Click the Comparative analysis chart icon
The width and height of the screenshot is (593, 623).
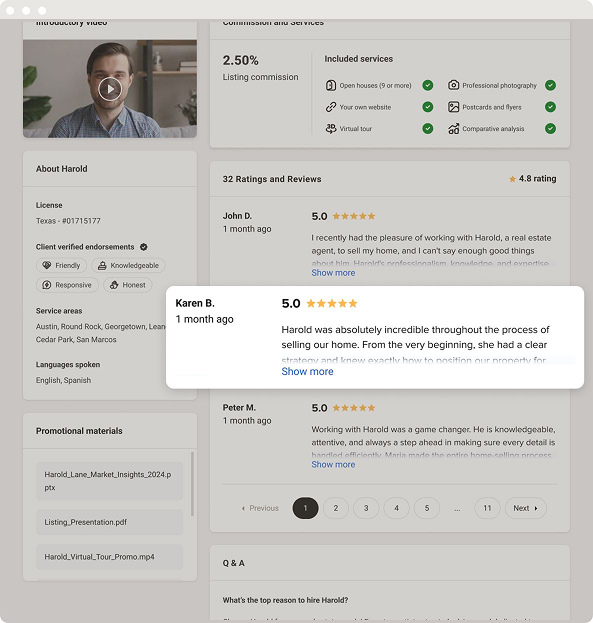tap(453, 129)
